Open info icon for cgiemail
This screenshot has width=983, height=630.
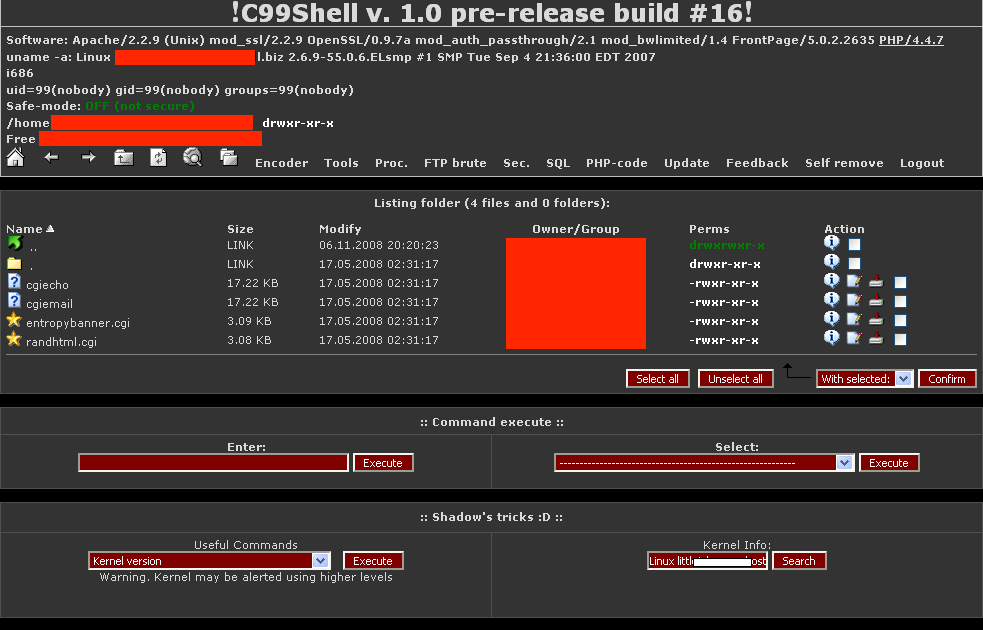(x=831, y=300)
